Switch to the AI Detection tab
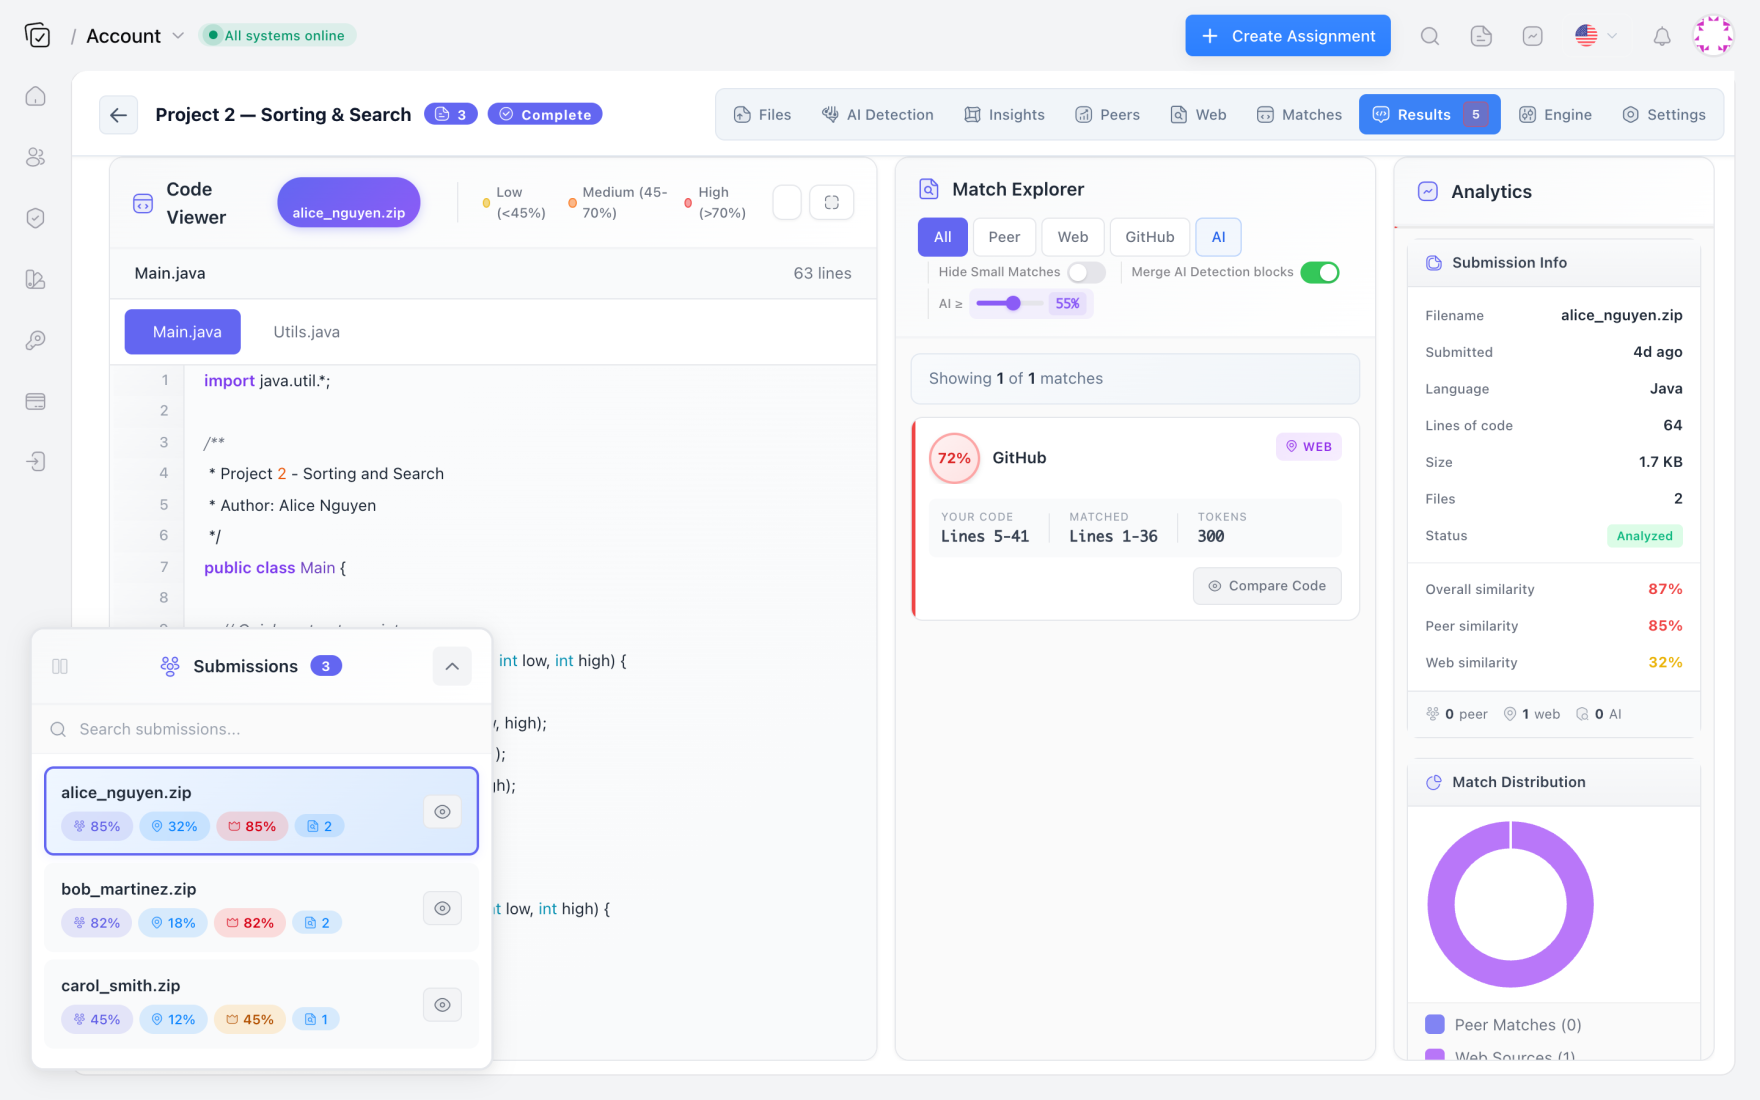This screenshot has width=1760, height=1100. pos(877,115)
